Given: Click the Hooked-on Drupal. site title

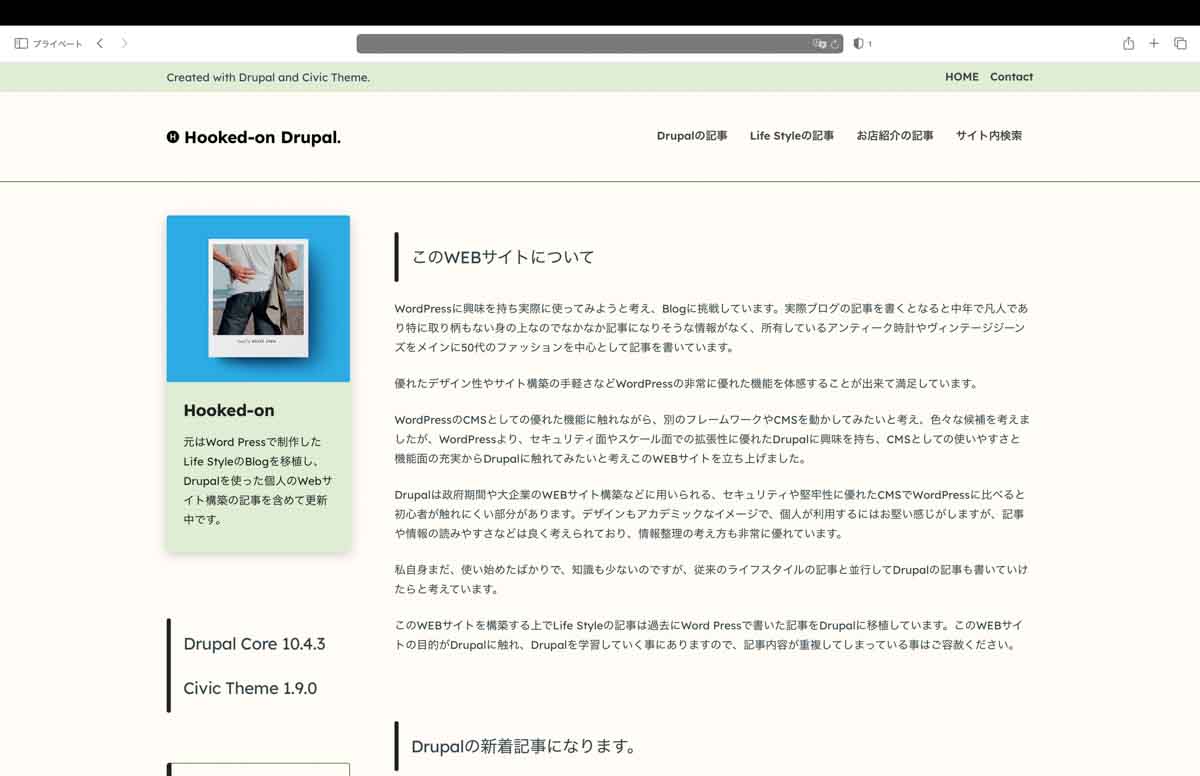Looking at the screenshot, I should coord(262,138).
